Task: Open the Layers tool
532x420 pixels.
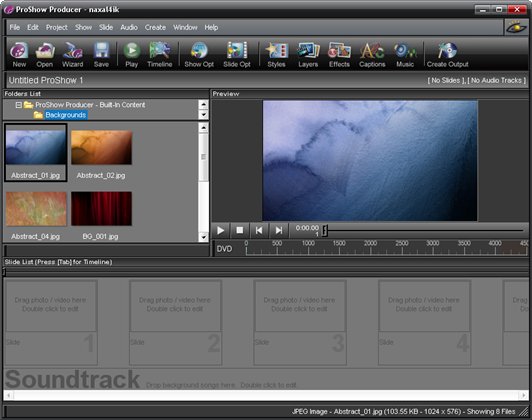Action: click(308, 54)
